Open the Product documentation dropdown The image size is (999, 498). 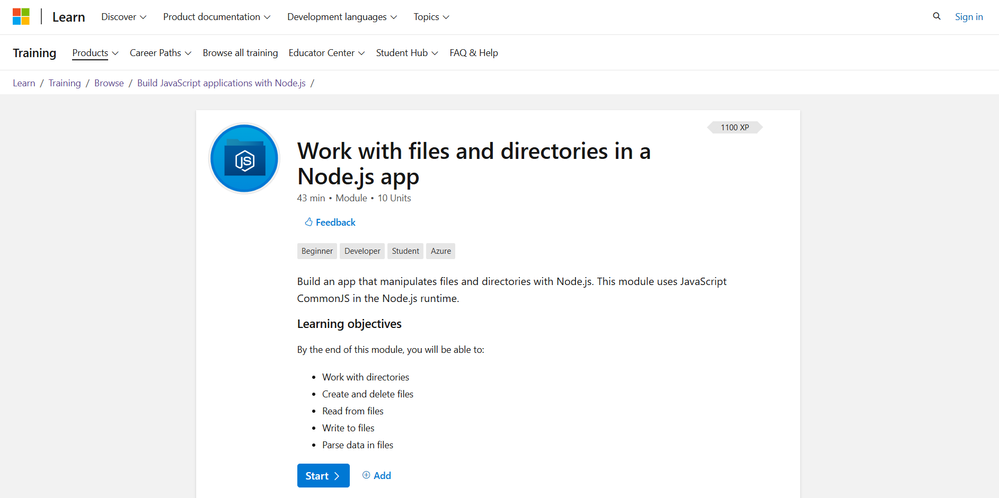click(x=217, y=17)
